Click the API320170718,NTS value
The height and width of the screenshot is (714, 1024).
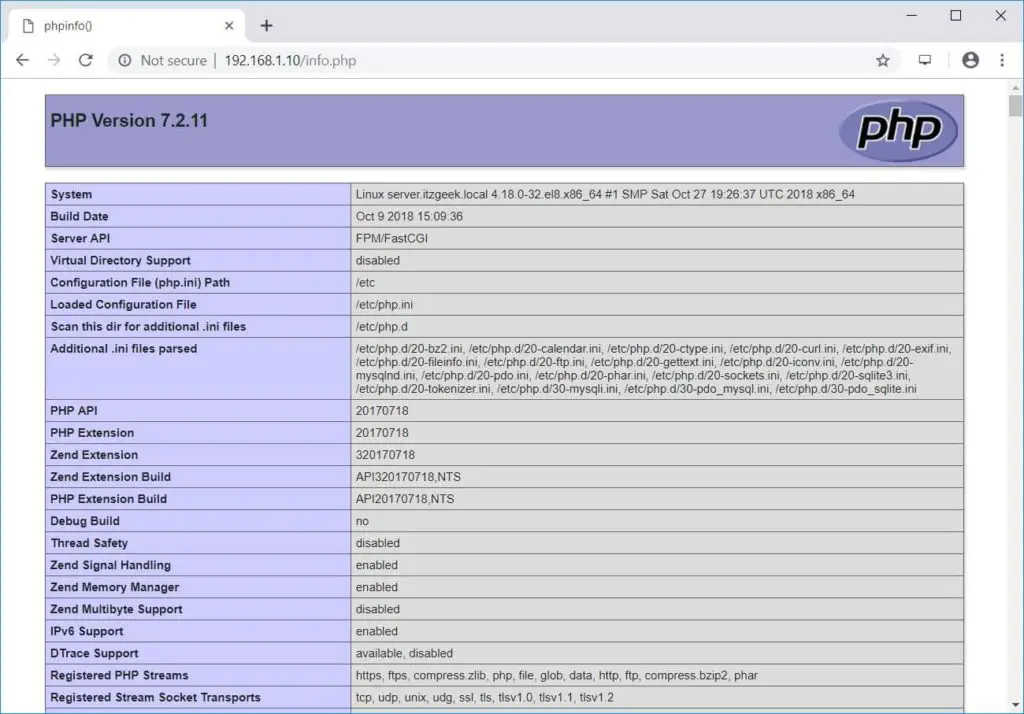[408, 477]
